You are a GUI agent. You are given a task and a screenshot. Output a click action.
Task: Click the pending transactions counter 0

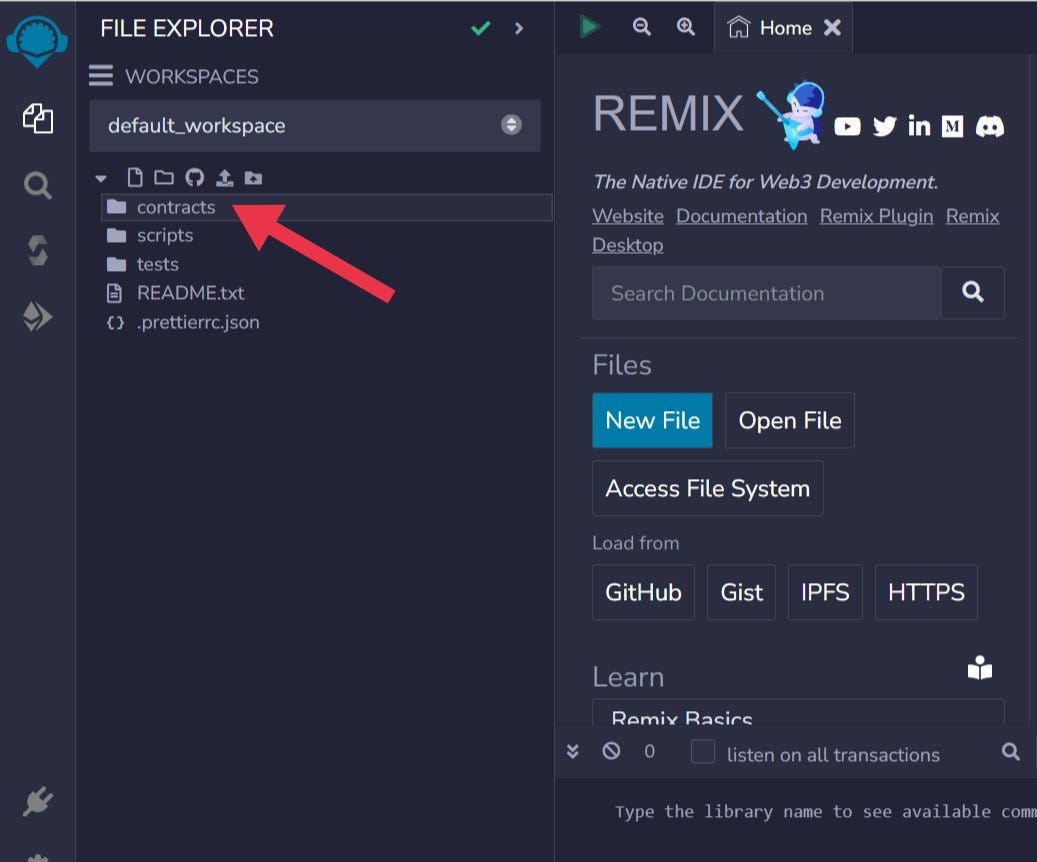click(649, 752)
